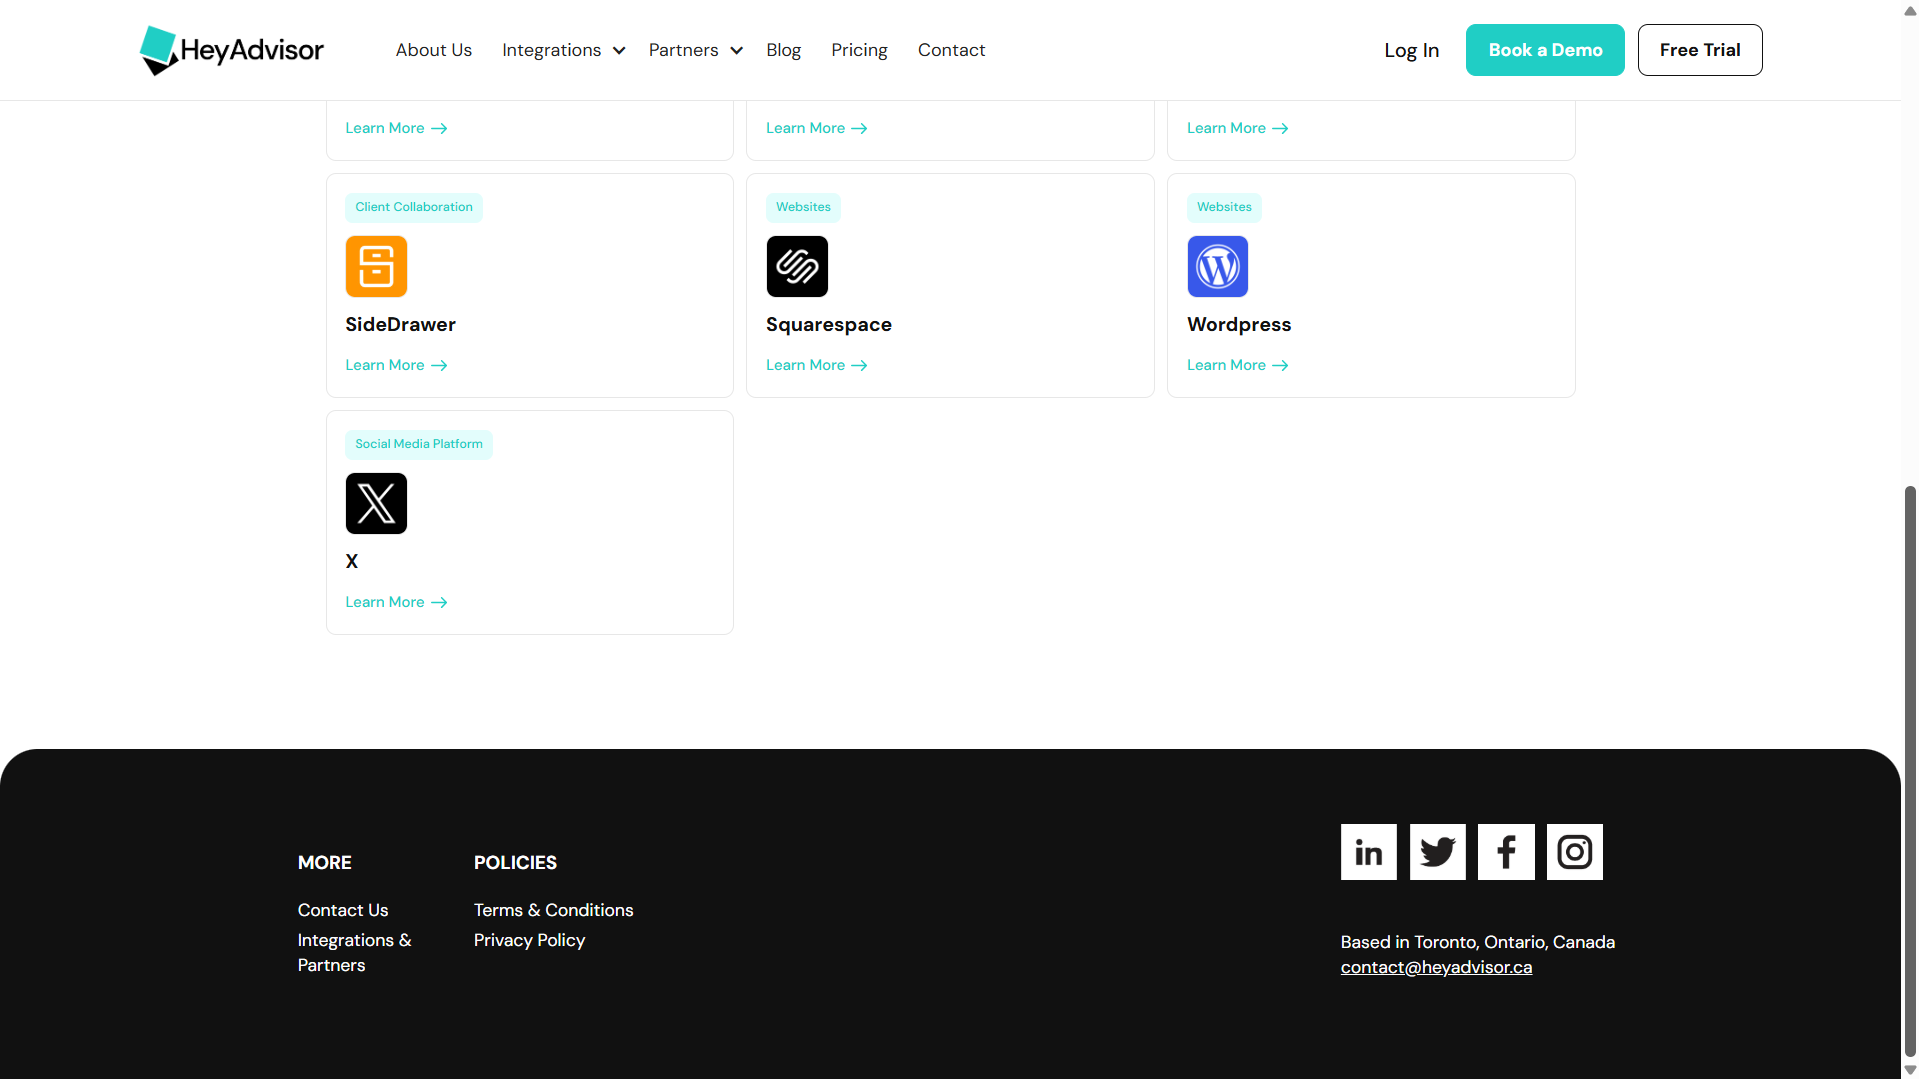Click the SideDrawer orange app icon
Viewport: 1919px width, 1079px height.
click(376, 267)
